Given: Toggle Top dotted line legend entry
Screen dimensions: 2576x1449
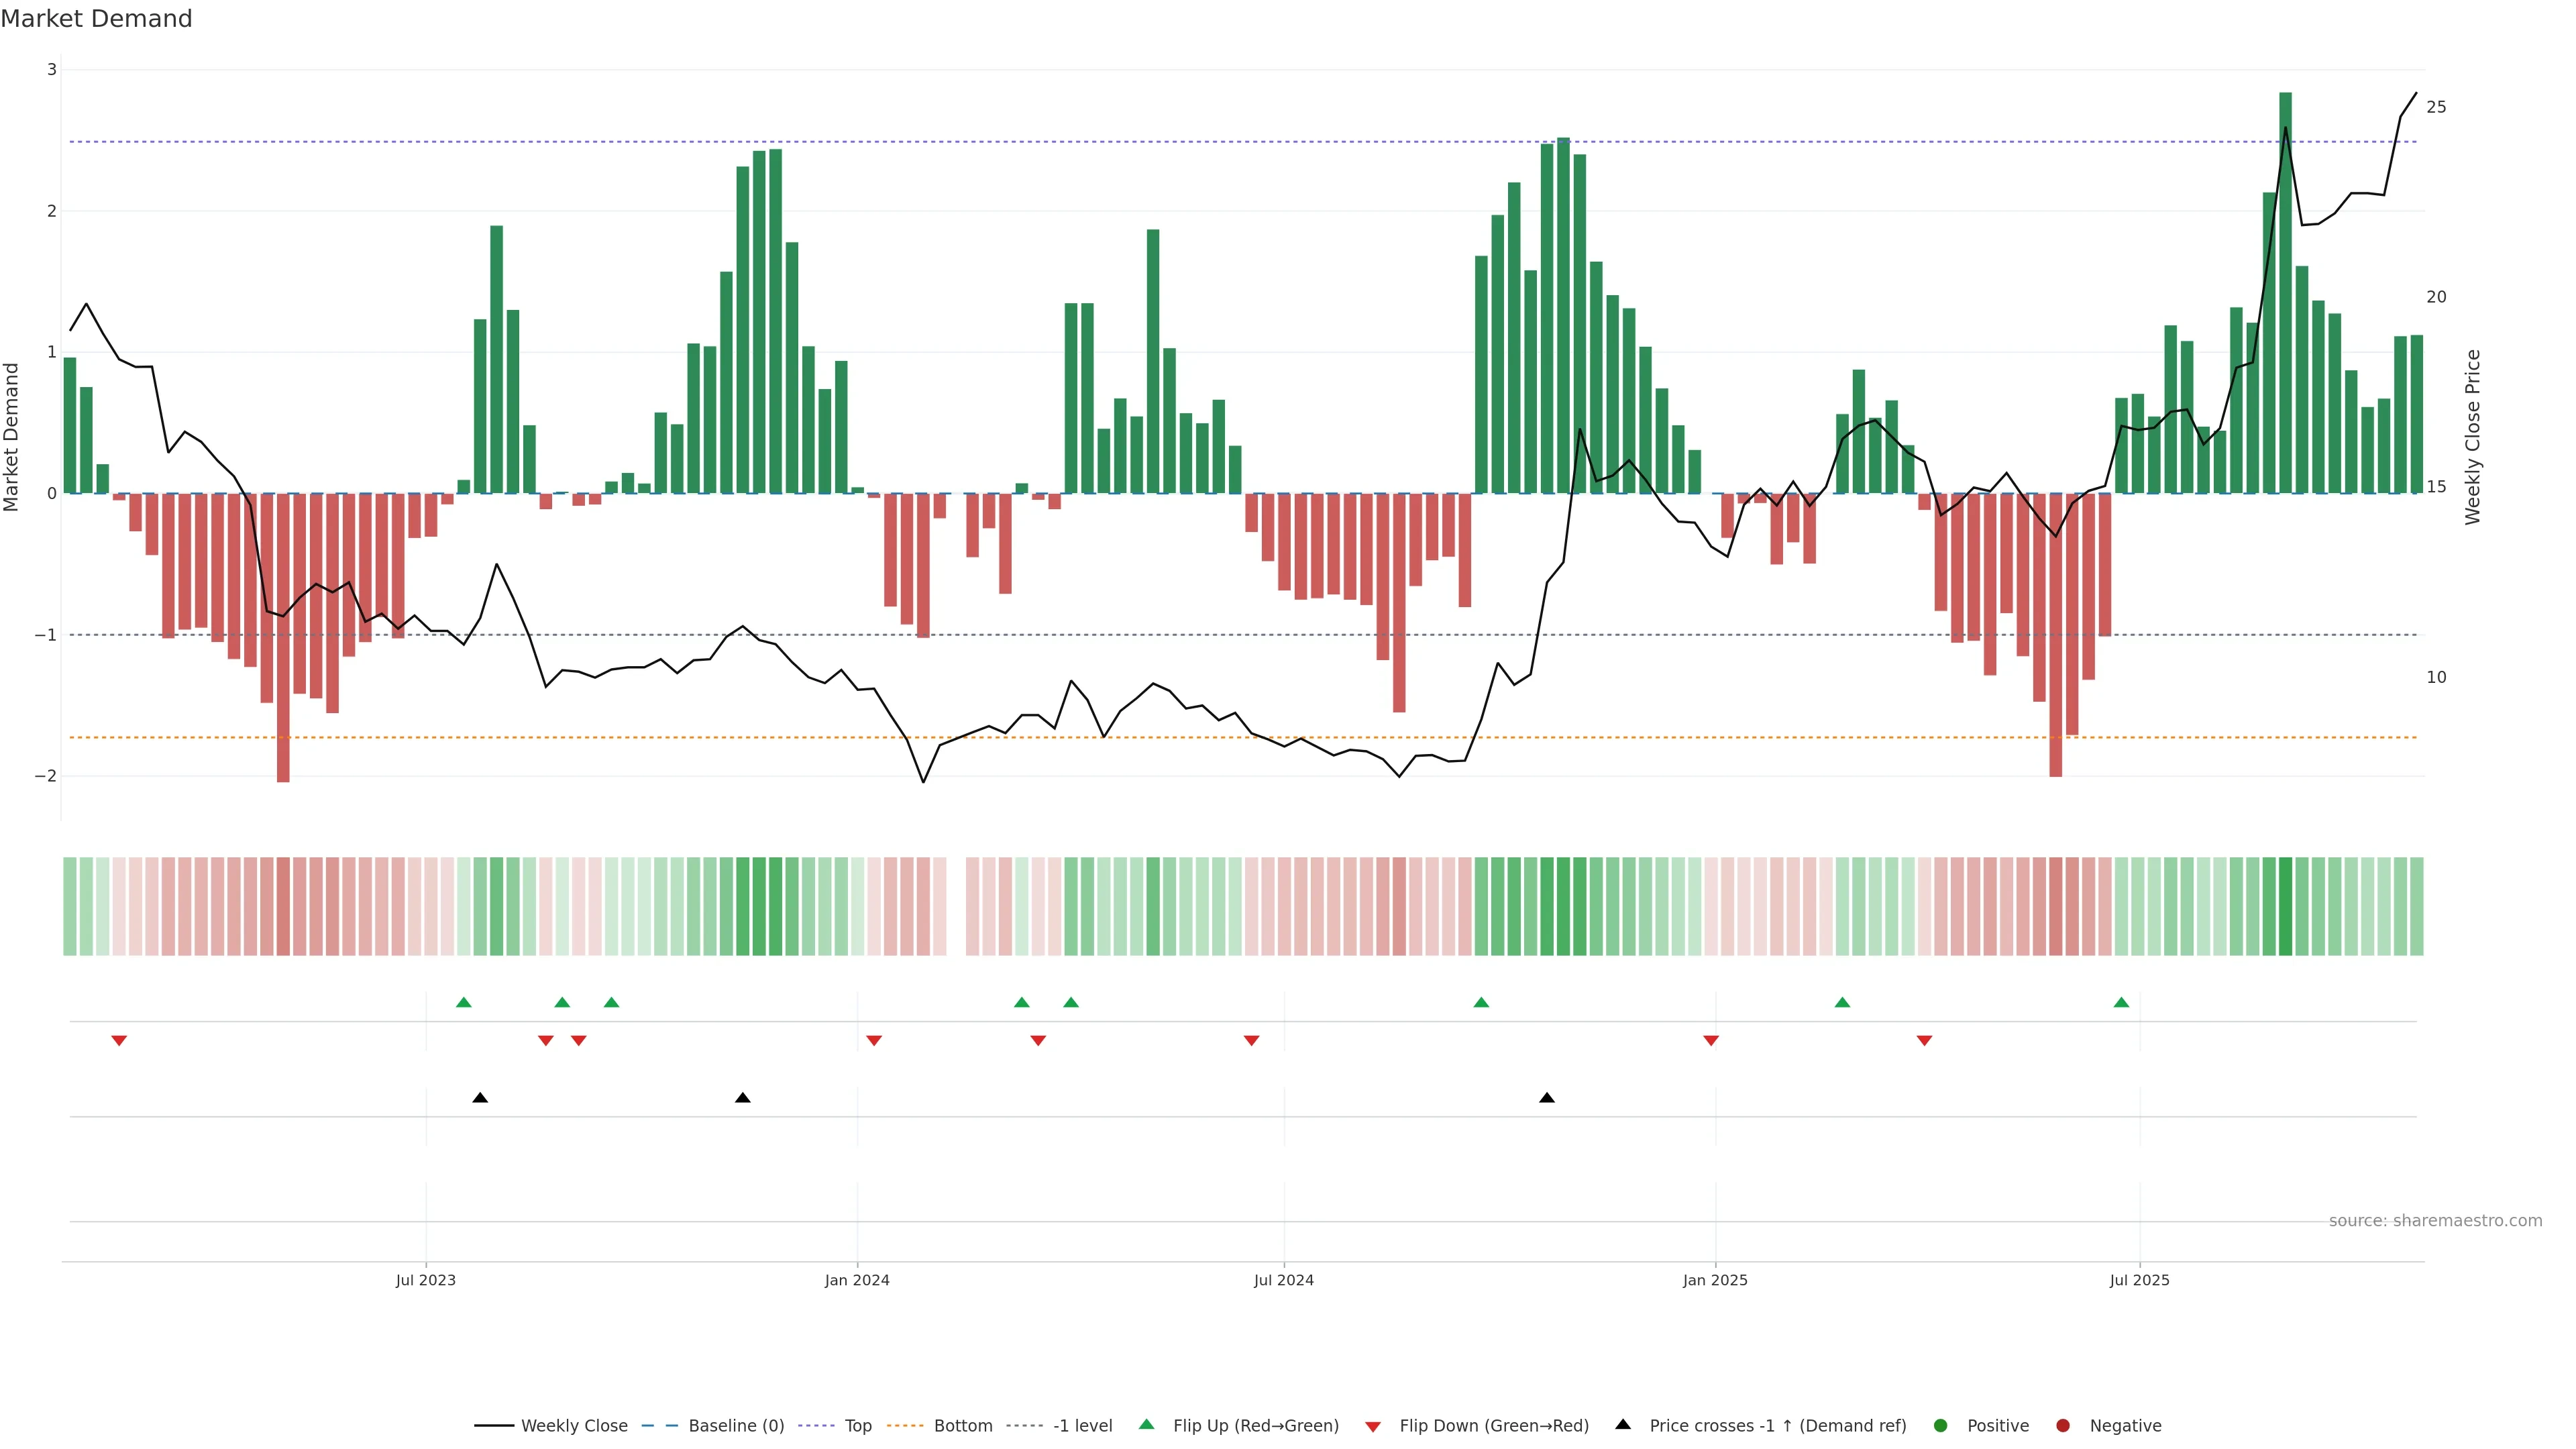Looking at the screenshot, I should click(x=857, y=1426).
